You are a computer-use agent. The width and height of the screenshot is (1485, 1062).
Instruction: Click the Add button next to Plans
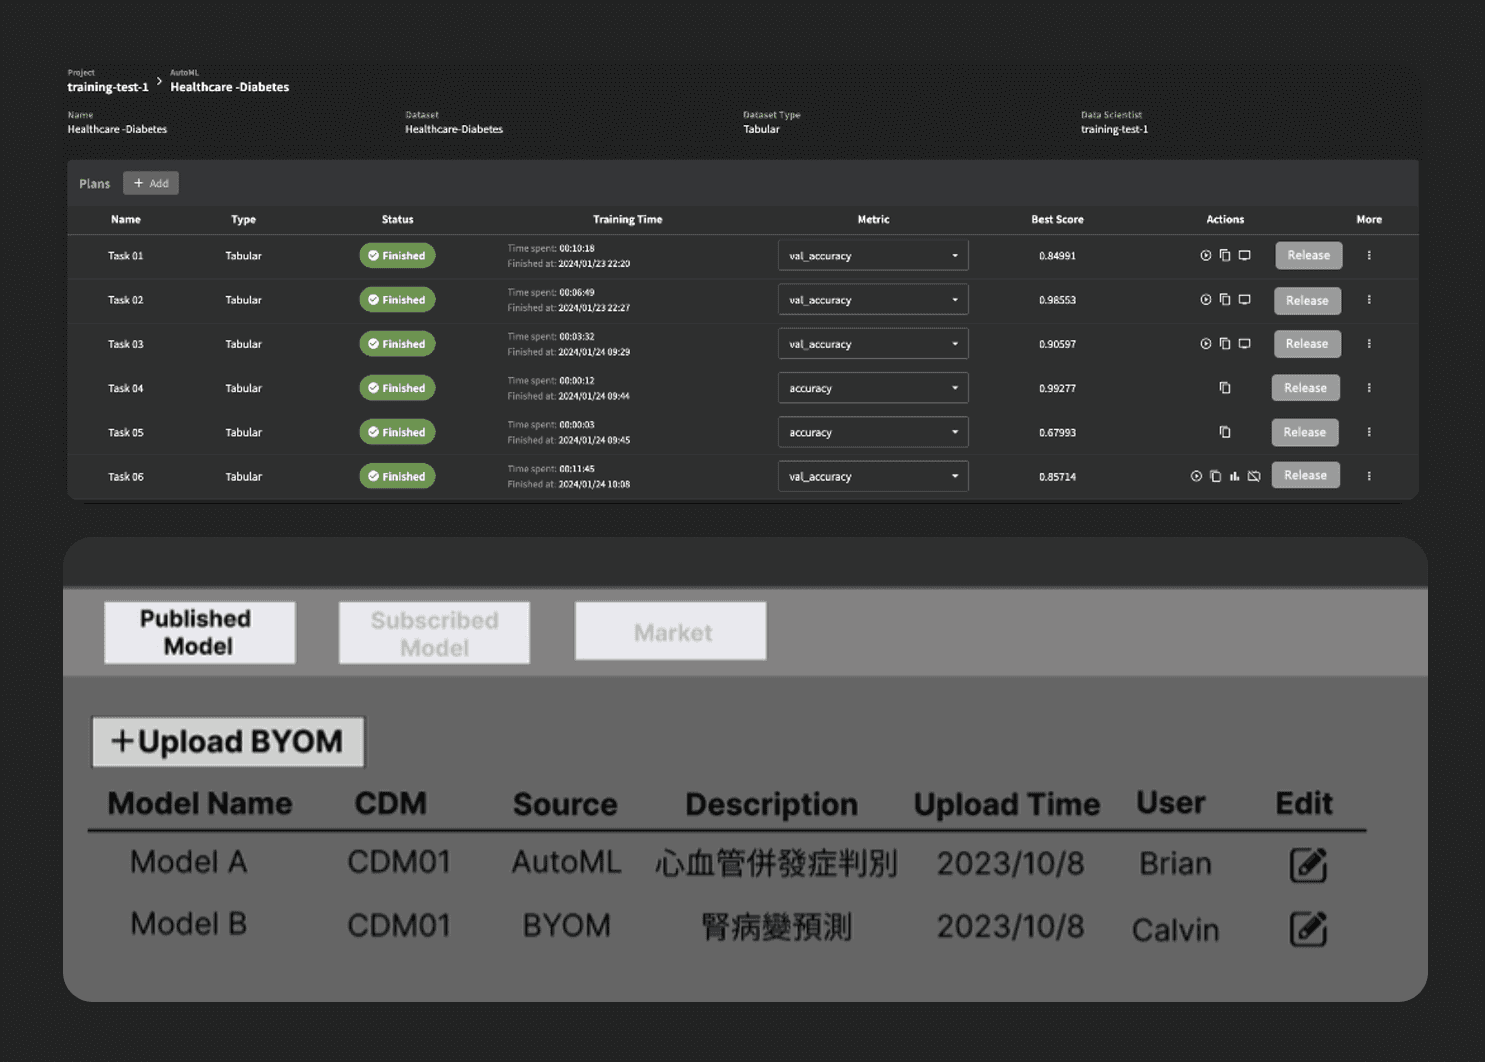[151, 184]
